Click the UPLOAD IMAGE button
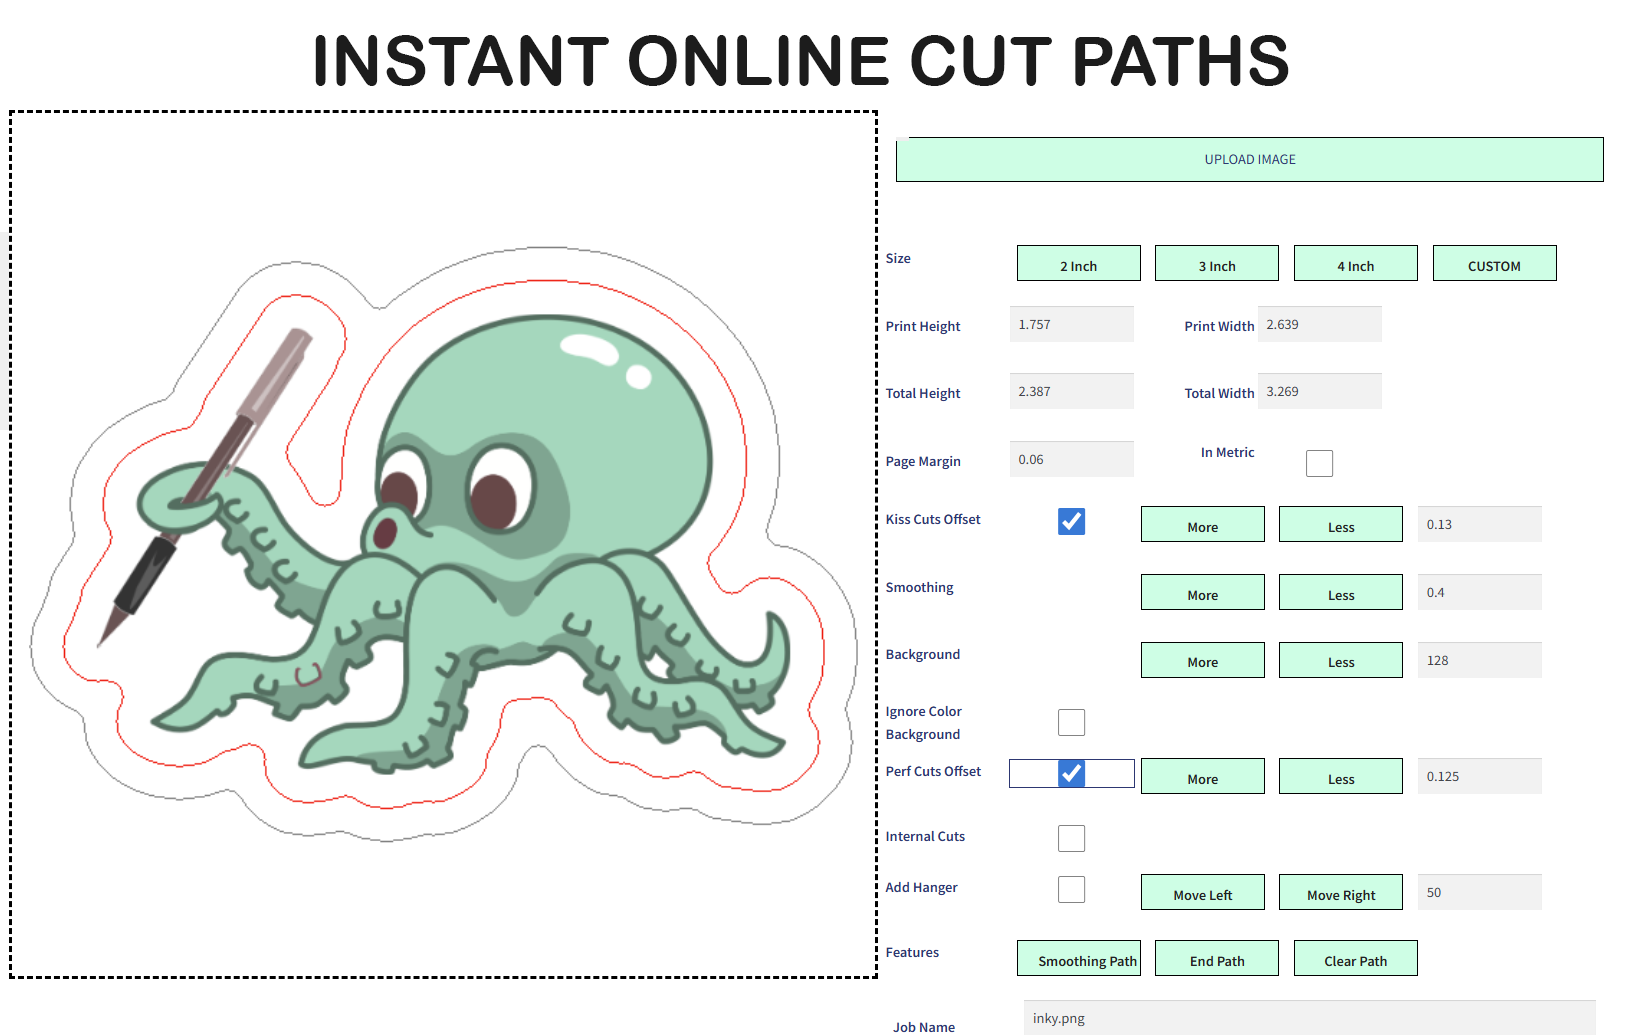 click(x=1249, y=159)
